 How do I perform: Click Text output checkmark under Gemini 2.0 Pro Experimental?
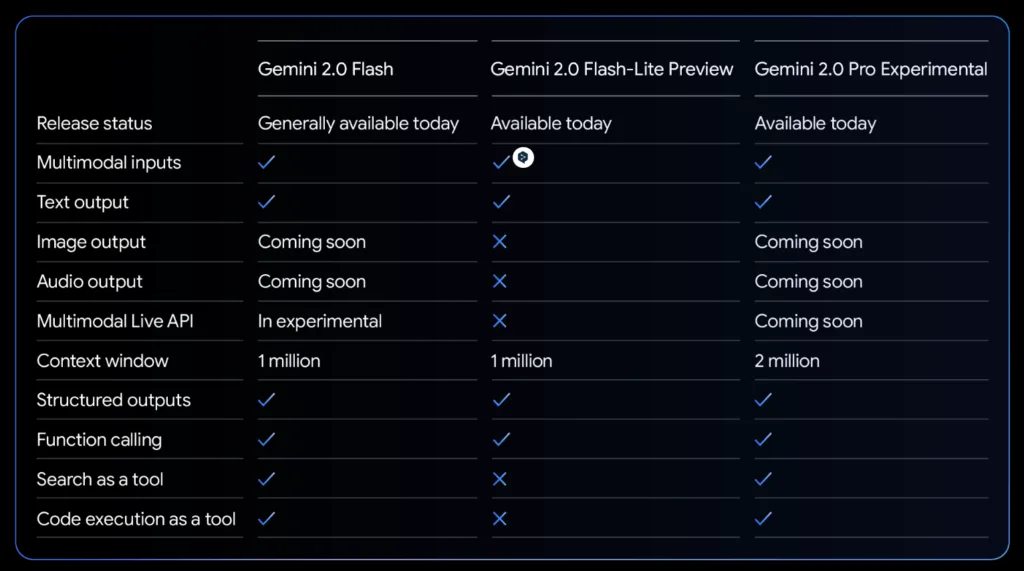pos(763,202)
